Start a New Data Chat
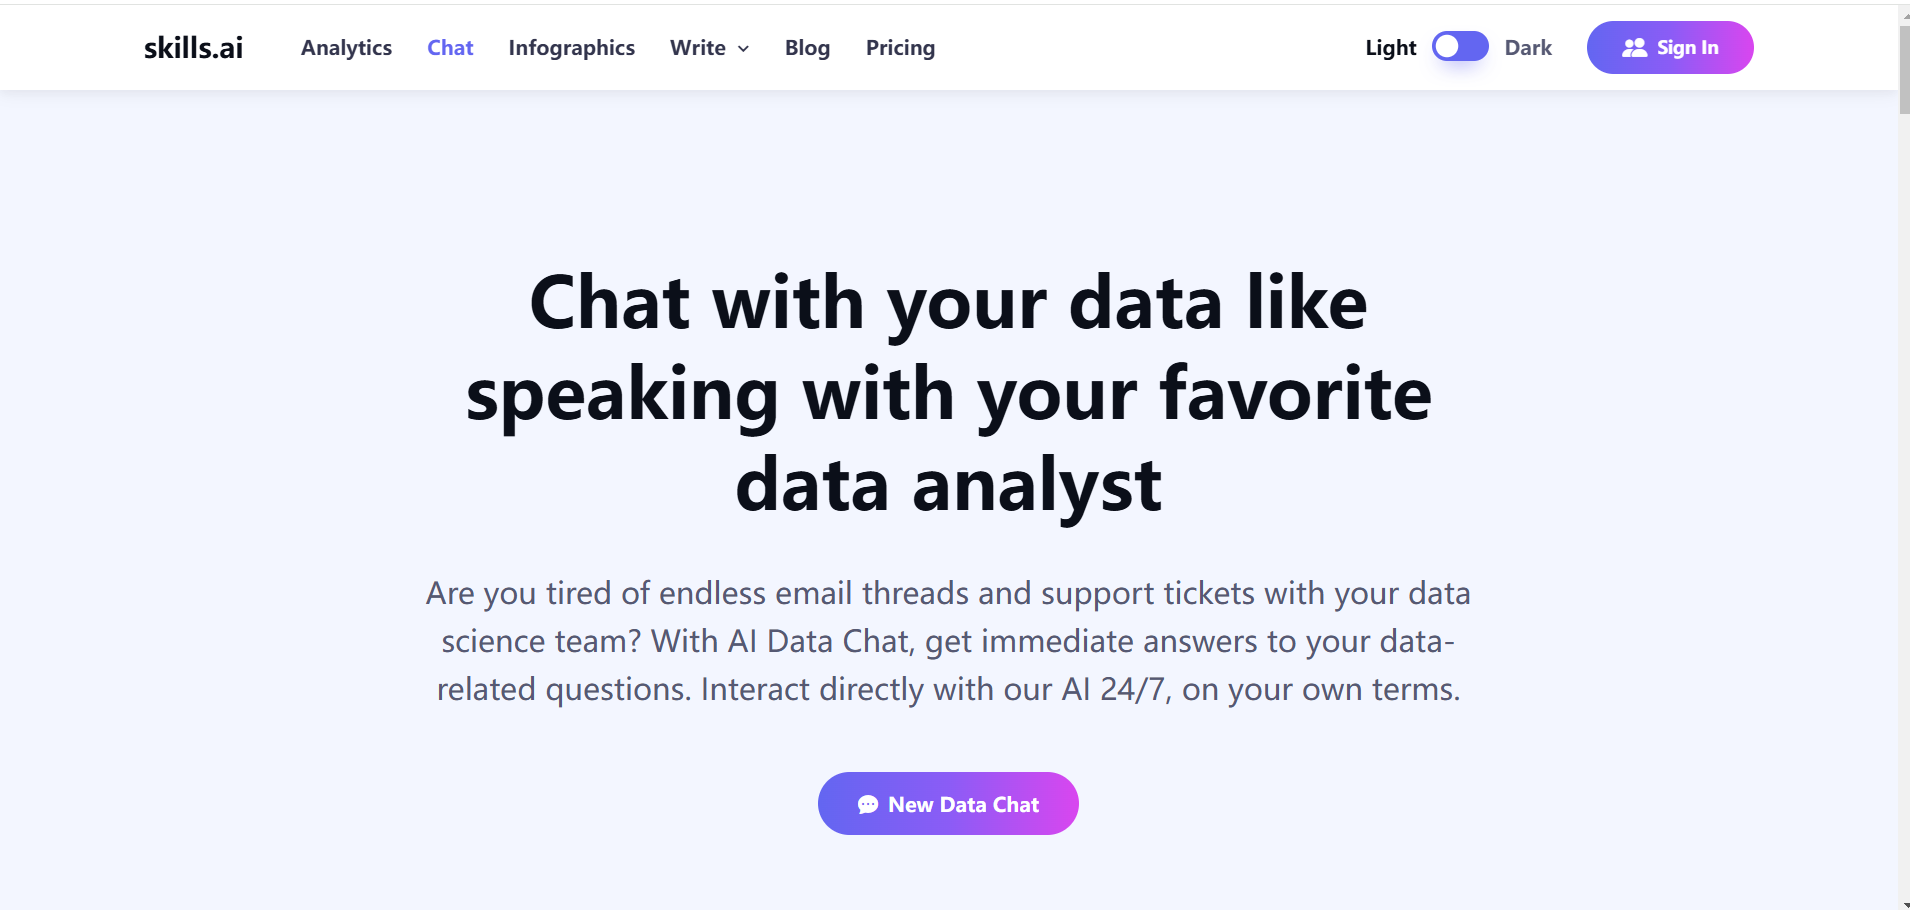The height and width of the screenshot is (910, 1910). pyautogui.click(x=948, y=804)
